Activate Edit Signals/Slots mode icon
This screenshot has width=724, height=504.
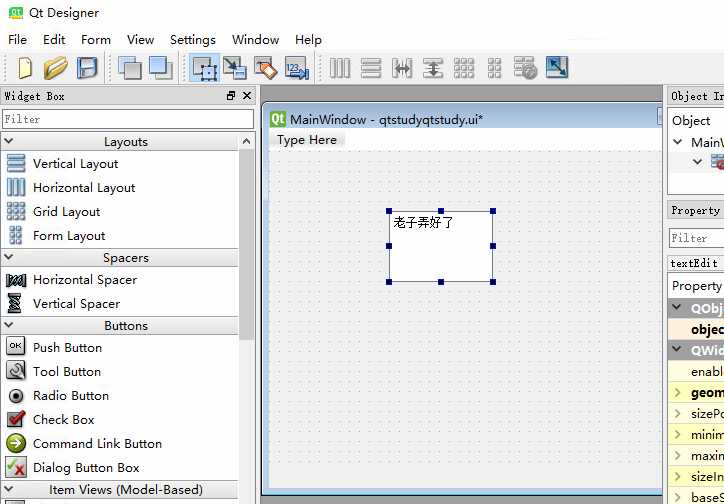tap(235, 68)
